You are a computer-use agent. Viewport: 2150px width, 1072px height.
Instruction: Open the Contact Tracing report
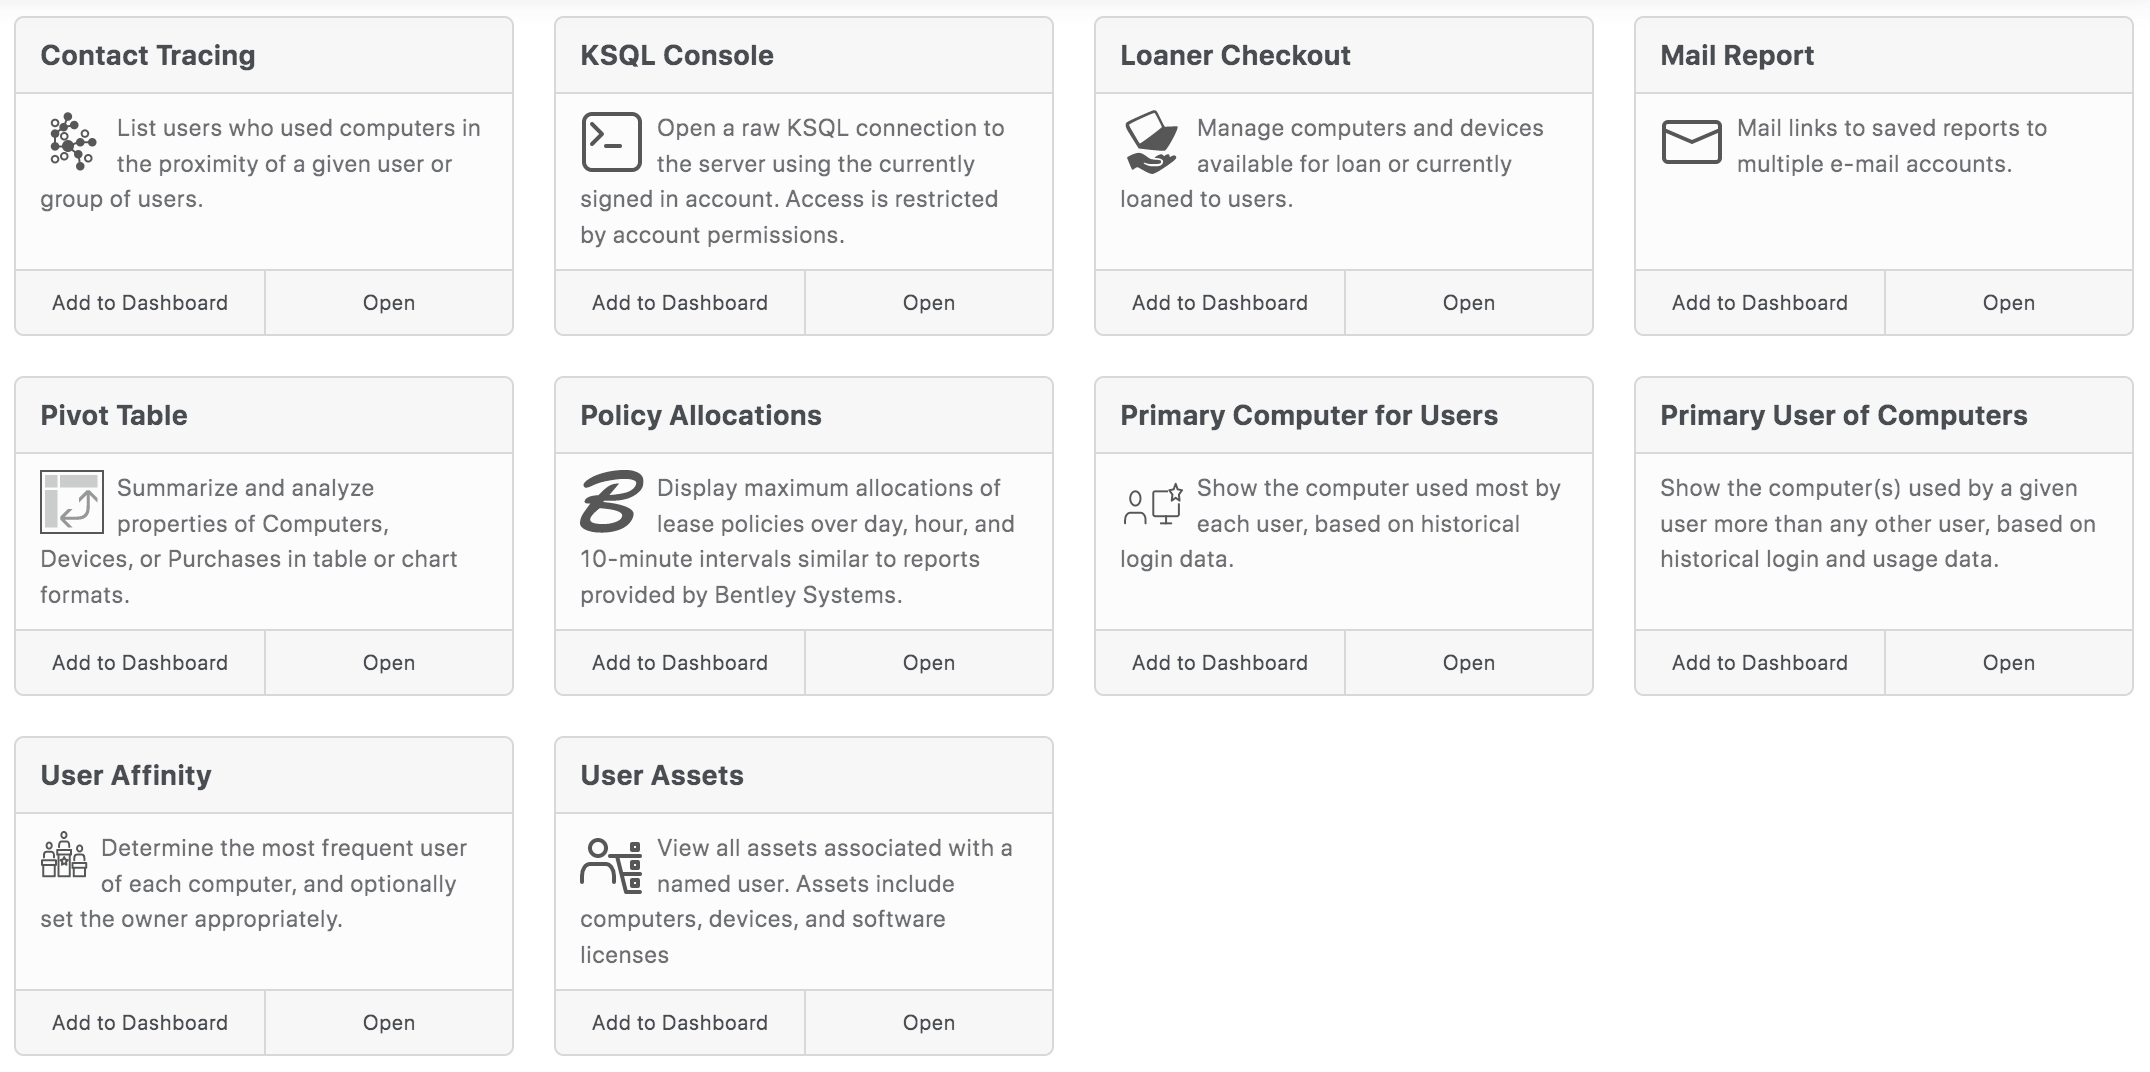389,303
